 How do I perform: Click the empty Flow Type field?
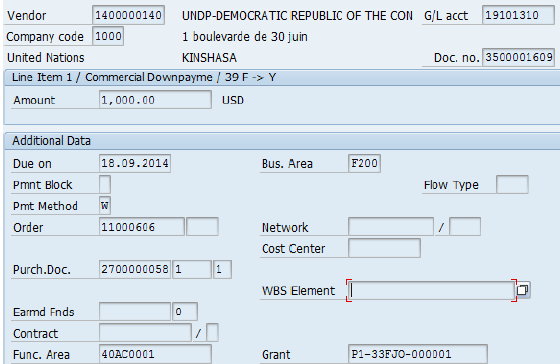(x=512, y=184)
